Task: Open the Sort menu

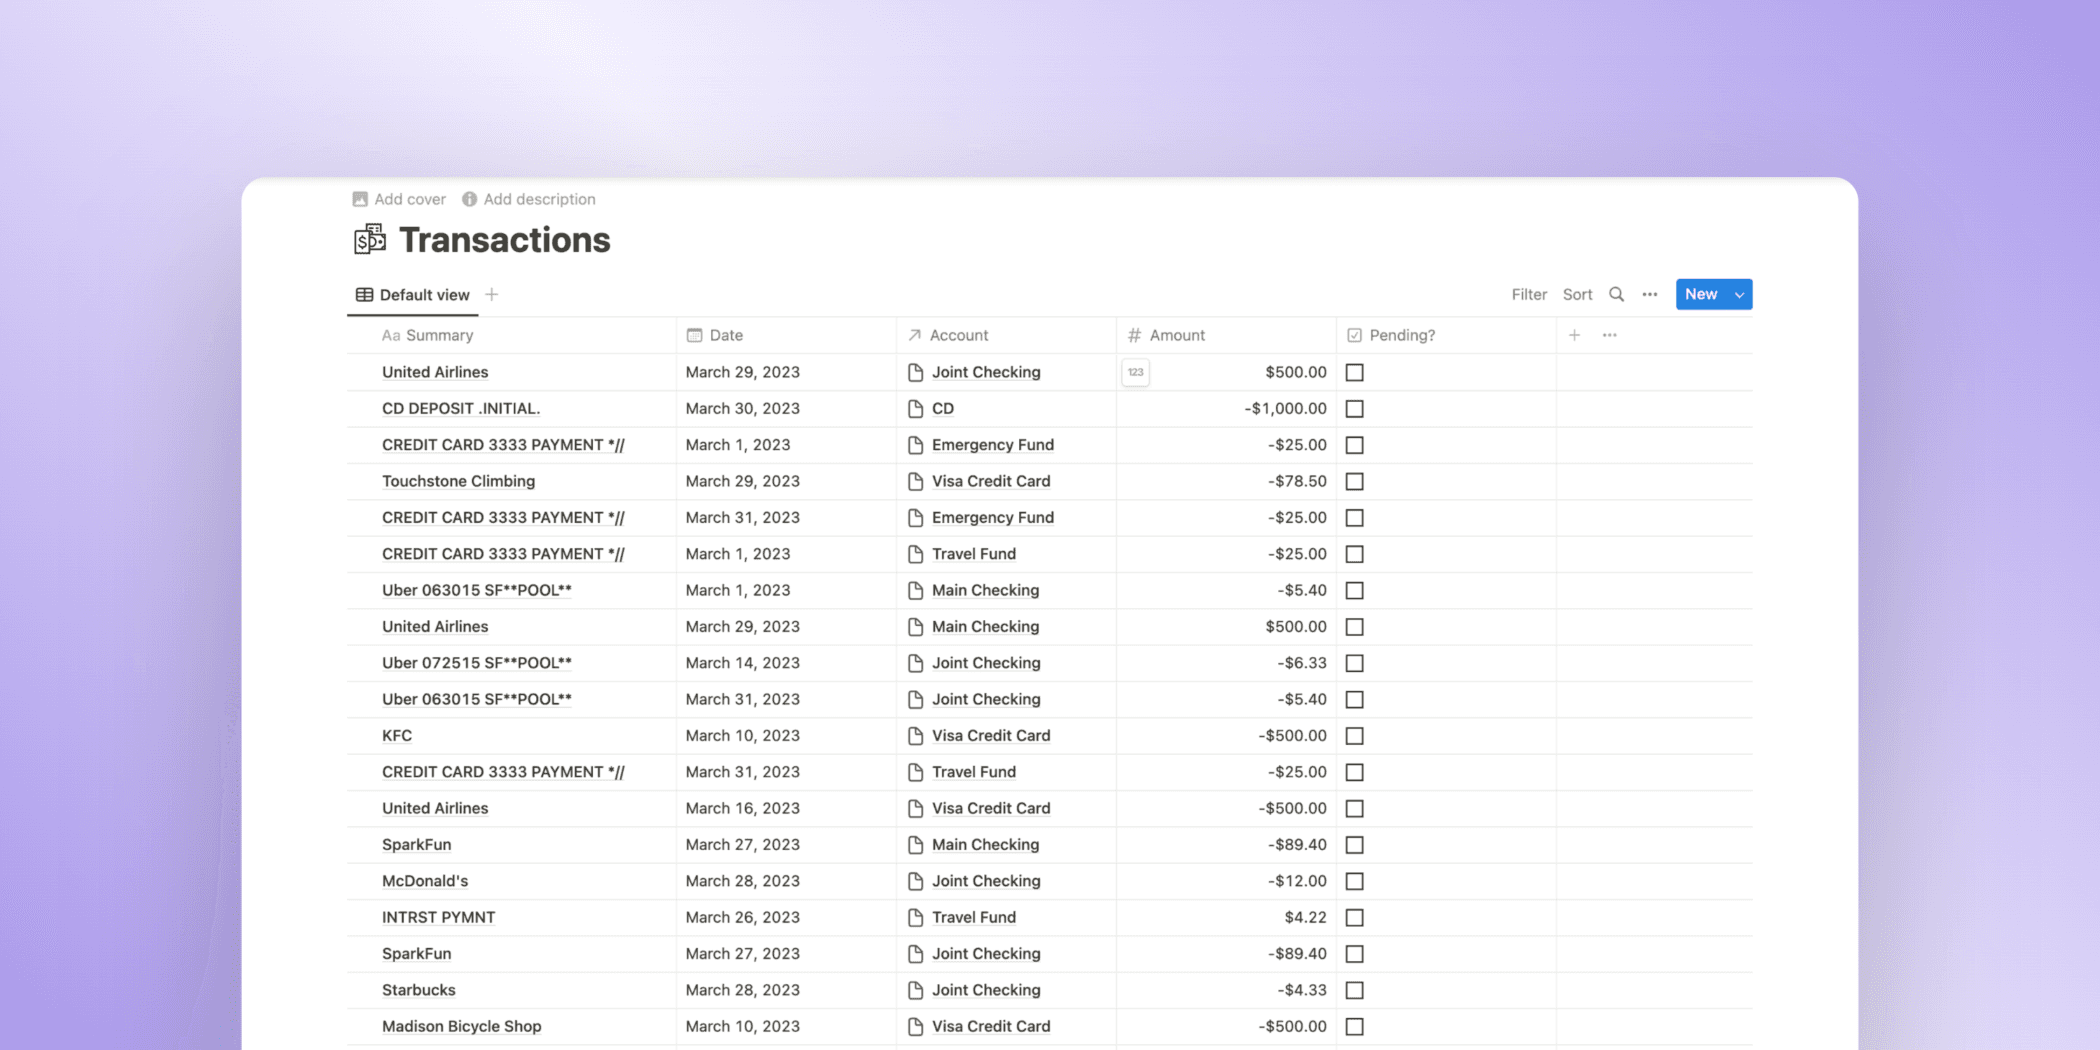Action: coord(1577,294)
